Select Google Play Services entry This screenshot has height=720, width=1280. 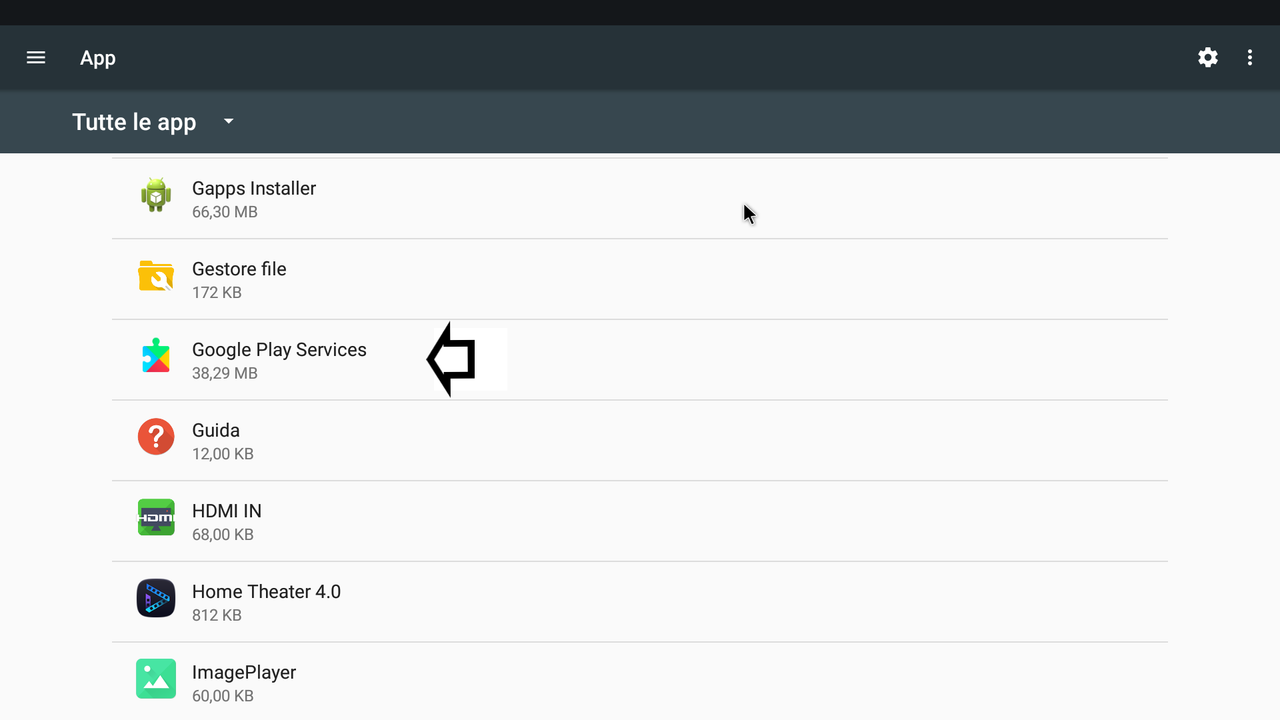[640, 360]
